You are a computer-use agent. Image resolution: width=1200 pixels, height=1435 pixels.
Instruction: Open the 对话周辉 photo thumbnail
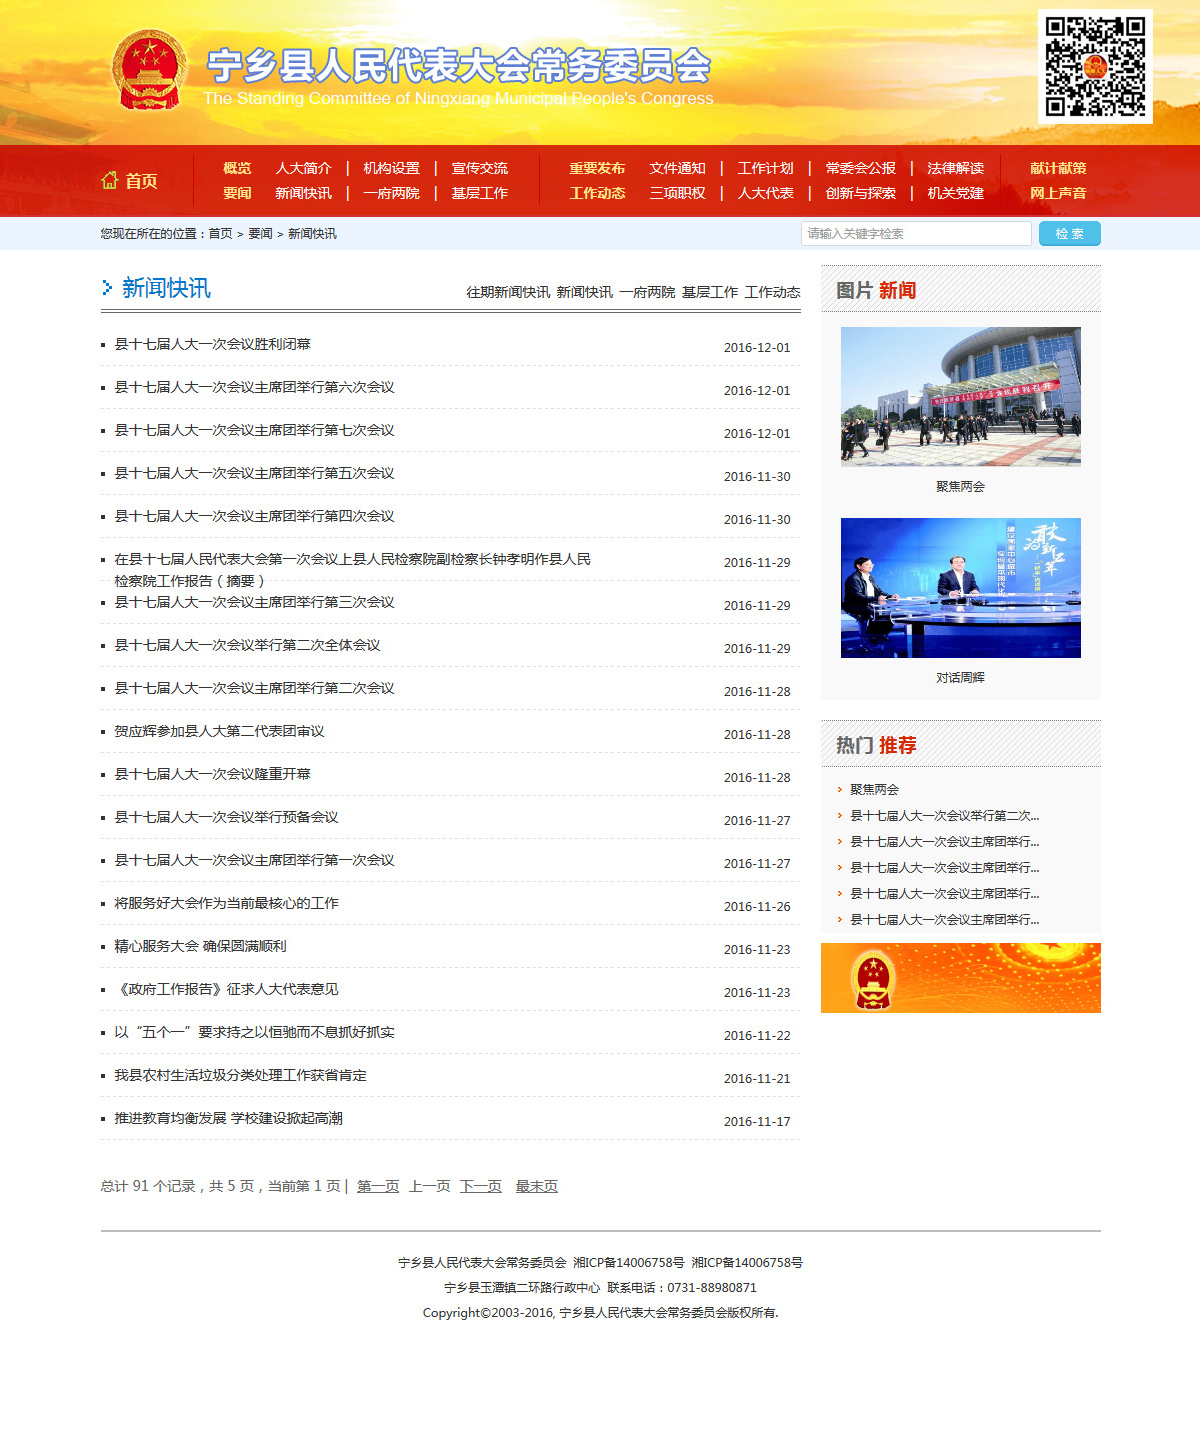(x=960, y=588)
